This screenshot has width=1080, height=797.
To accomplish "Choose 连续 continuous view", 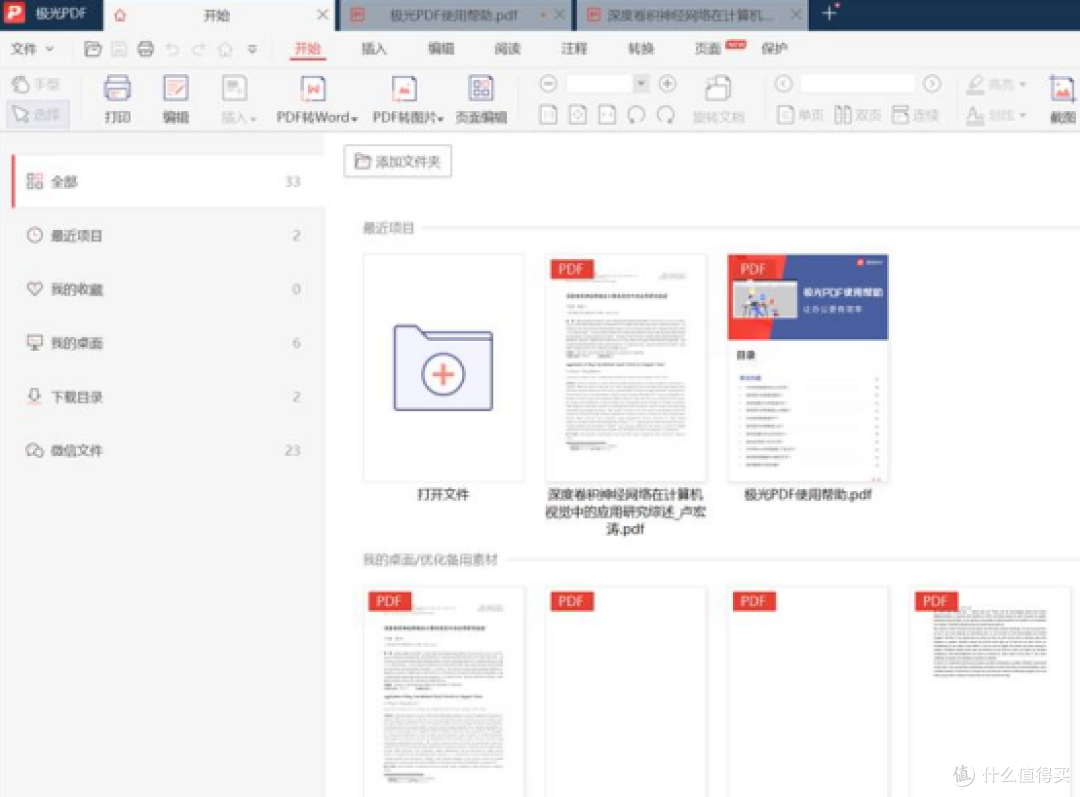I will tap(915, 114).
